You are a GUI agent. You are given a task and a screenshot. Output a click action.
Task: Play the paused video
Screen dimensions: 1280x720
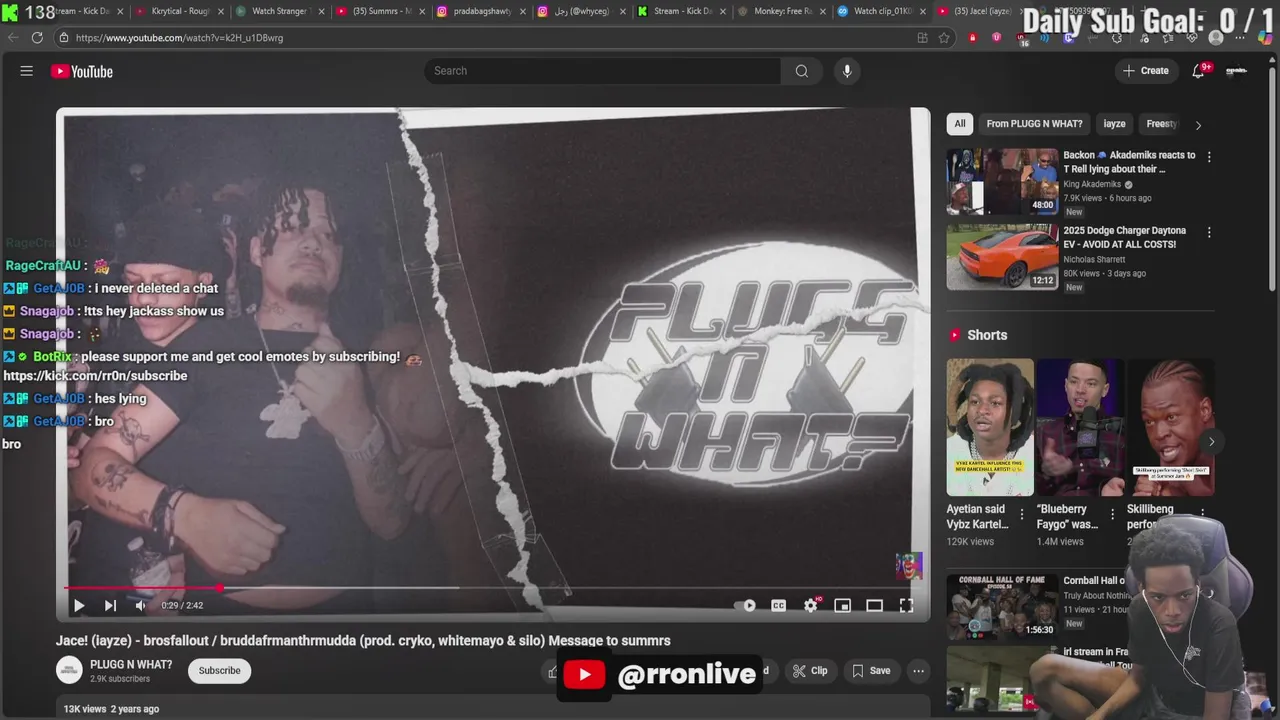click(x=79, y=605)
